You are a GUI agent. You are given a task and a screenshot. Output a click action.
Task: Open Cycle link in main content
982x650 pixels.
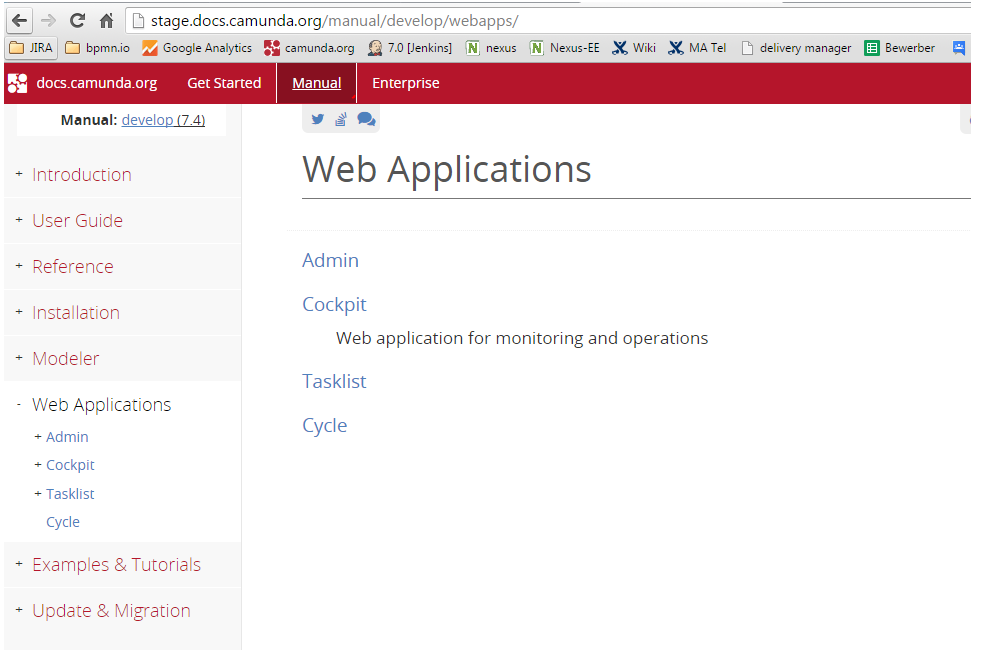pyautogui.click(x=324, y=425)
